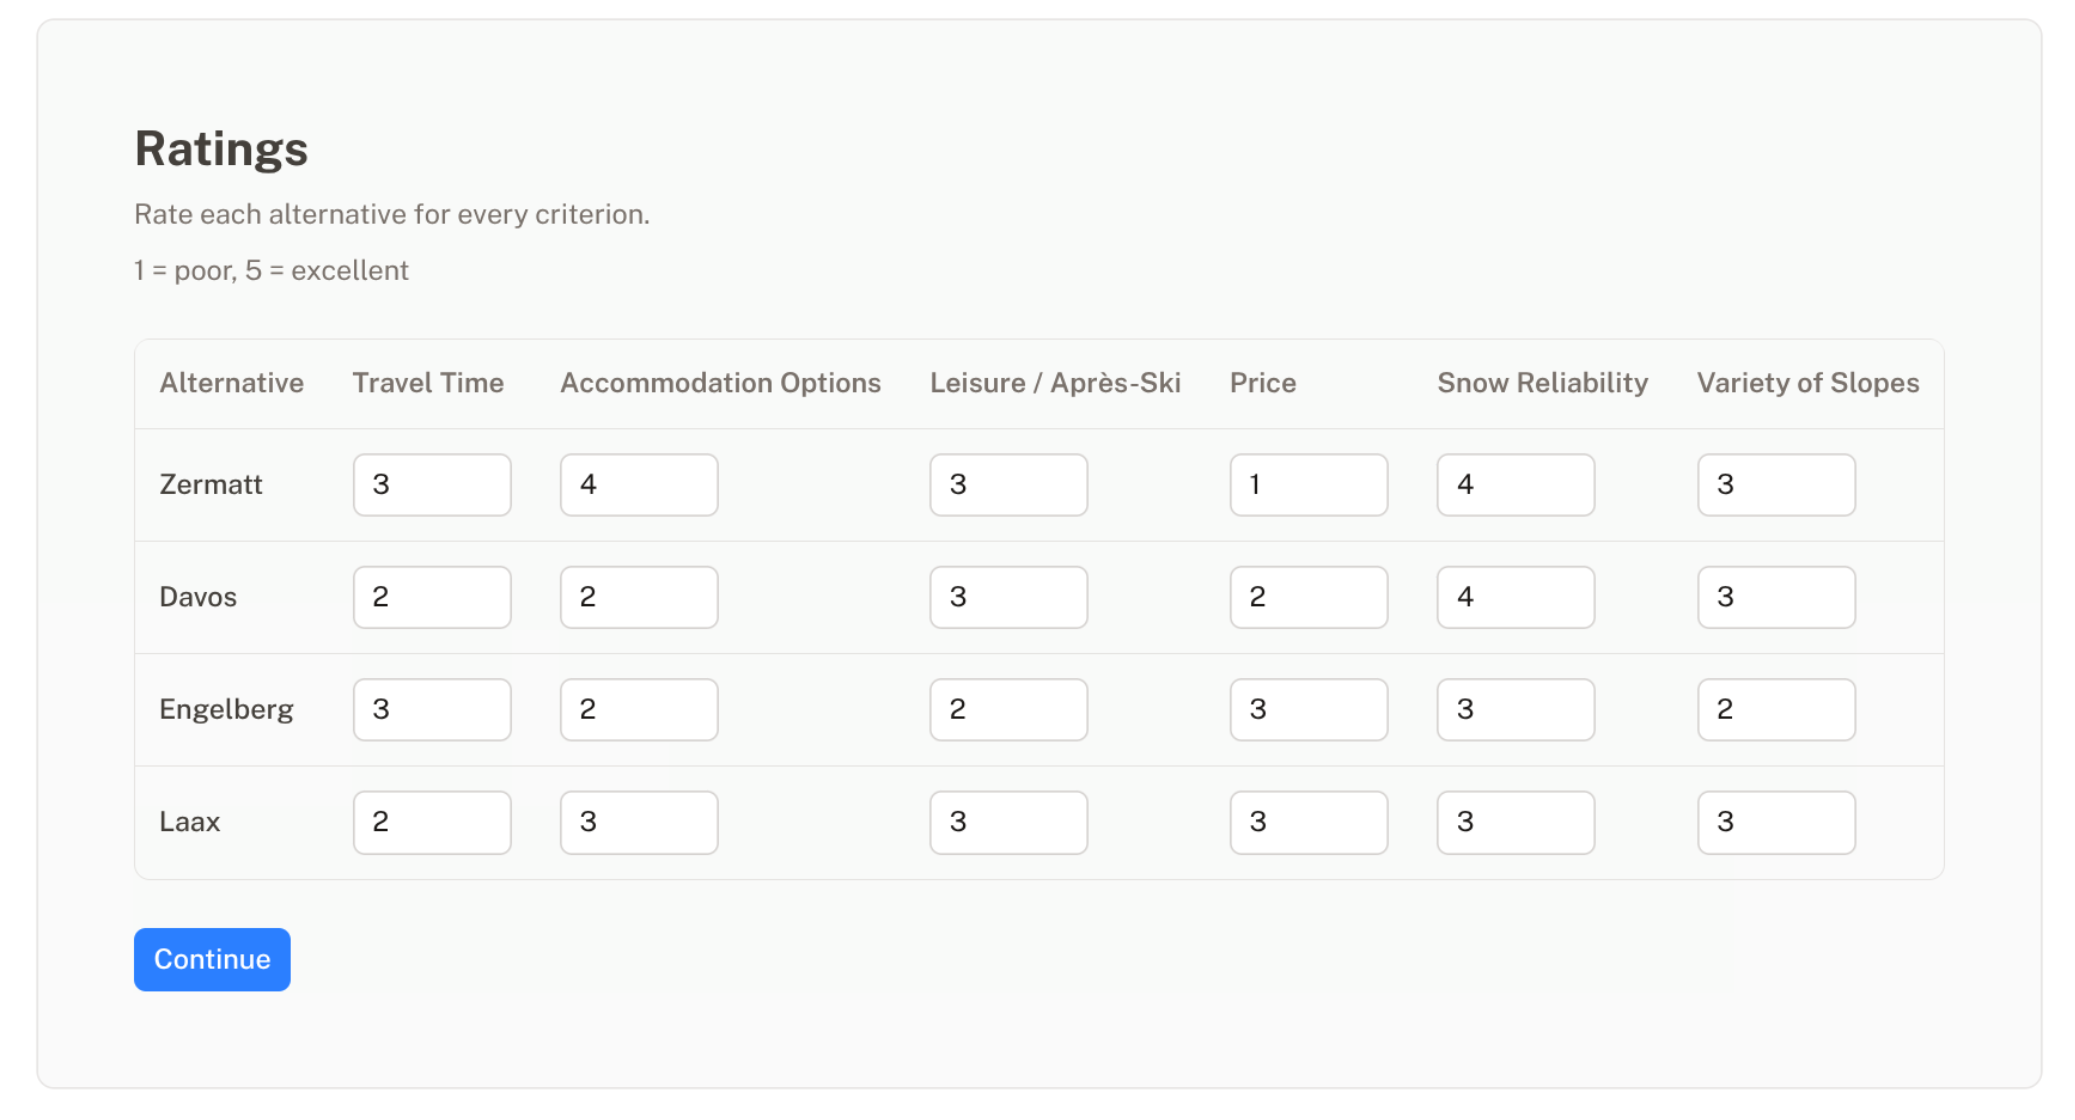This screenshot has height=1120, width=2075.
Task: Click the Snow Reliability column header
Action: pyautogui.click(x=1542, y=383)
